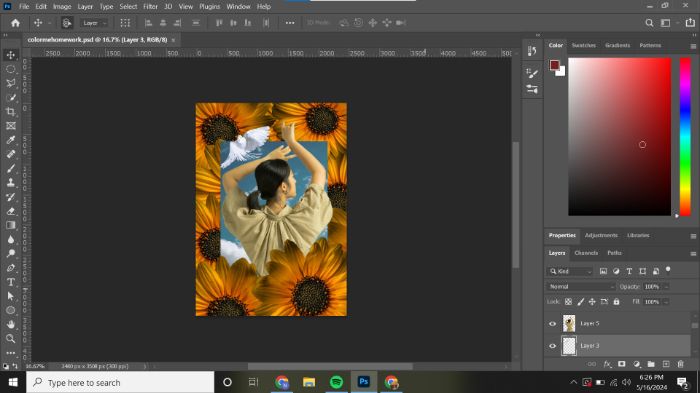This screenshot has width=700, height=393.
Task: Select the Clone Stamp tool
Action: point(11,183)
